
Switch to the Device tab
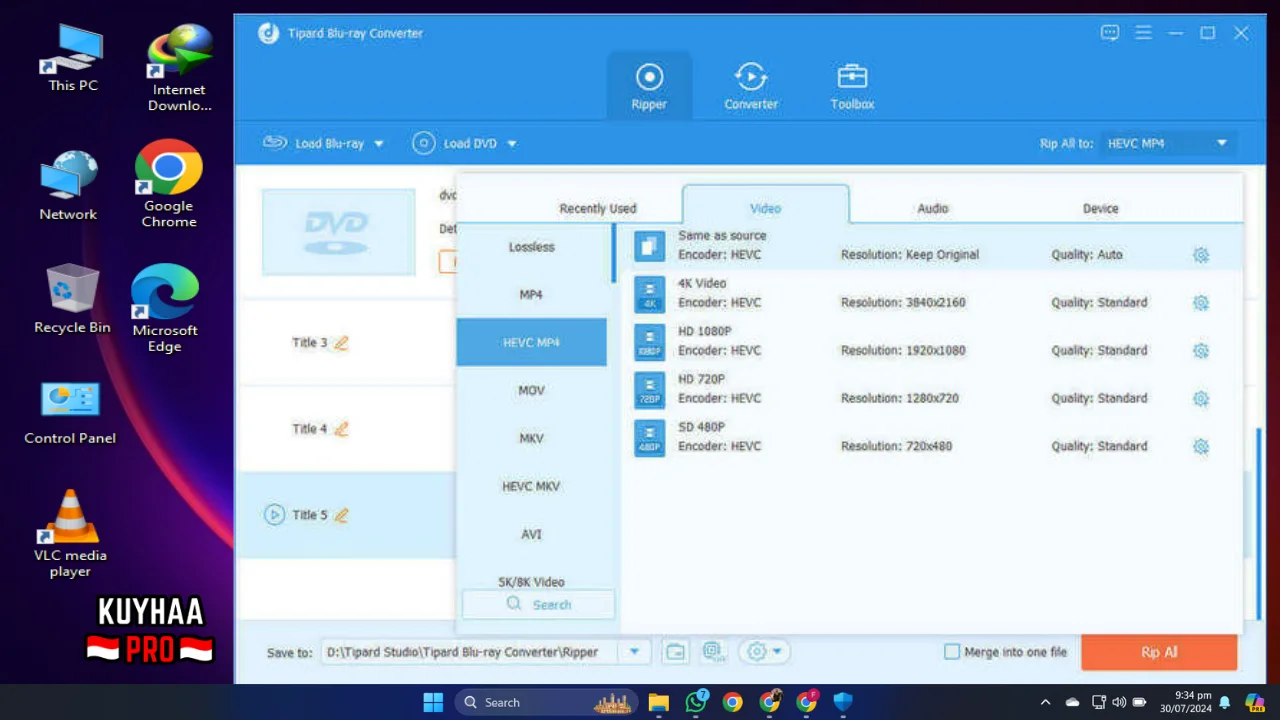1100,208
